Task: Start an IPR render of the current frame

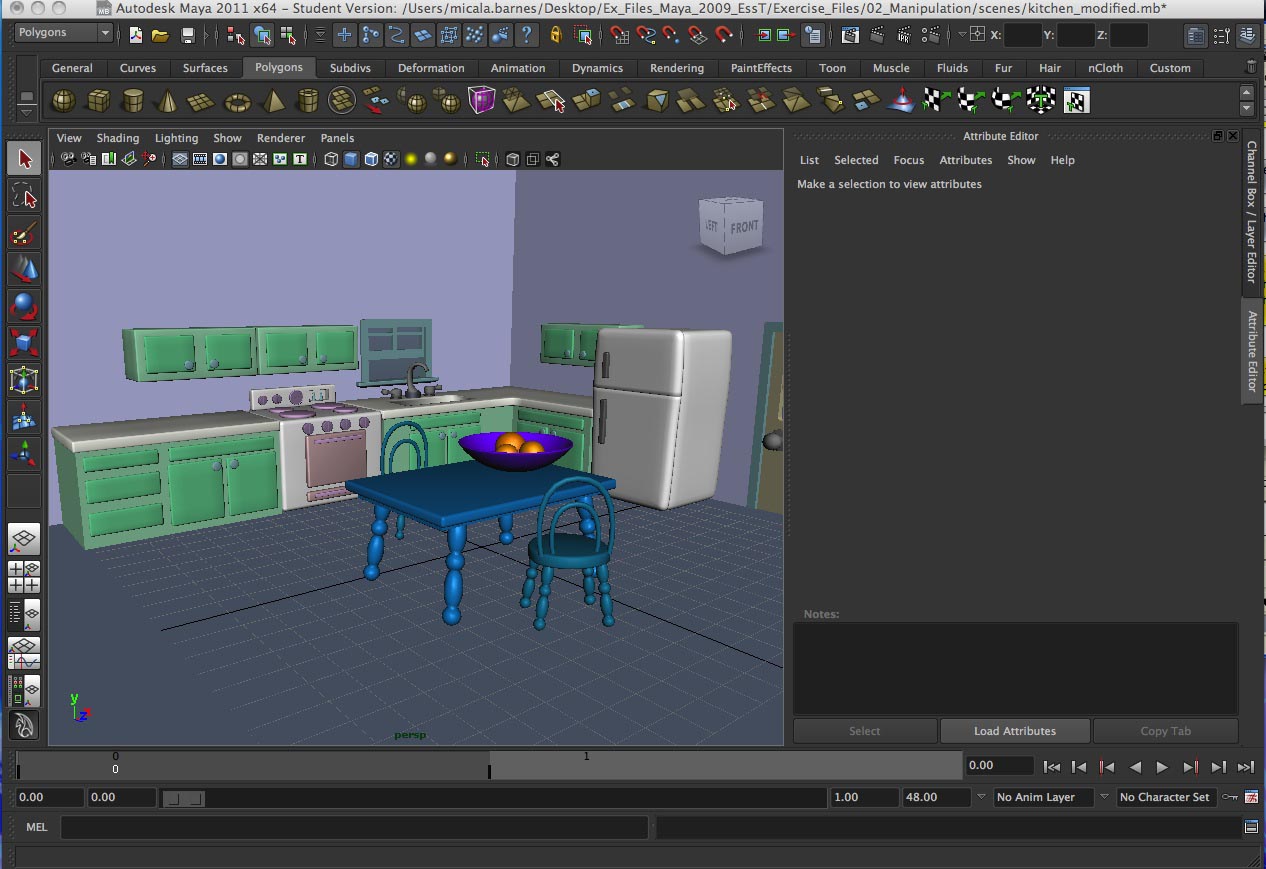Action: click(x=902, y=35)
